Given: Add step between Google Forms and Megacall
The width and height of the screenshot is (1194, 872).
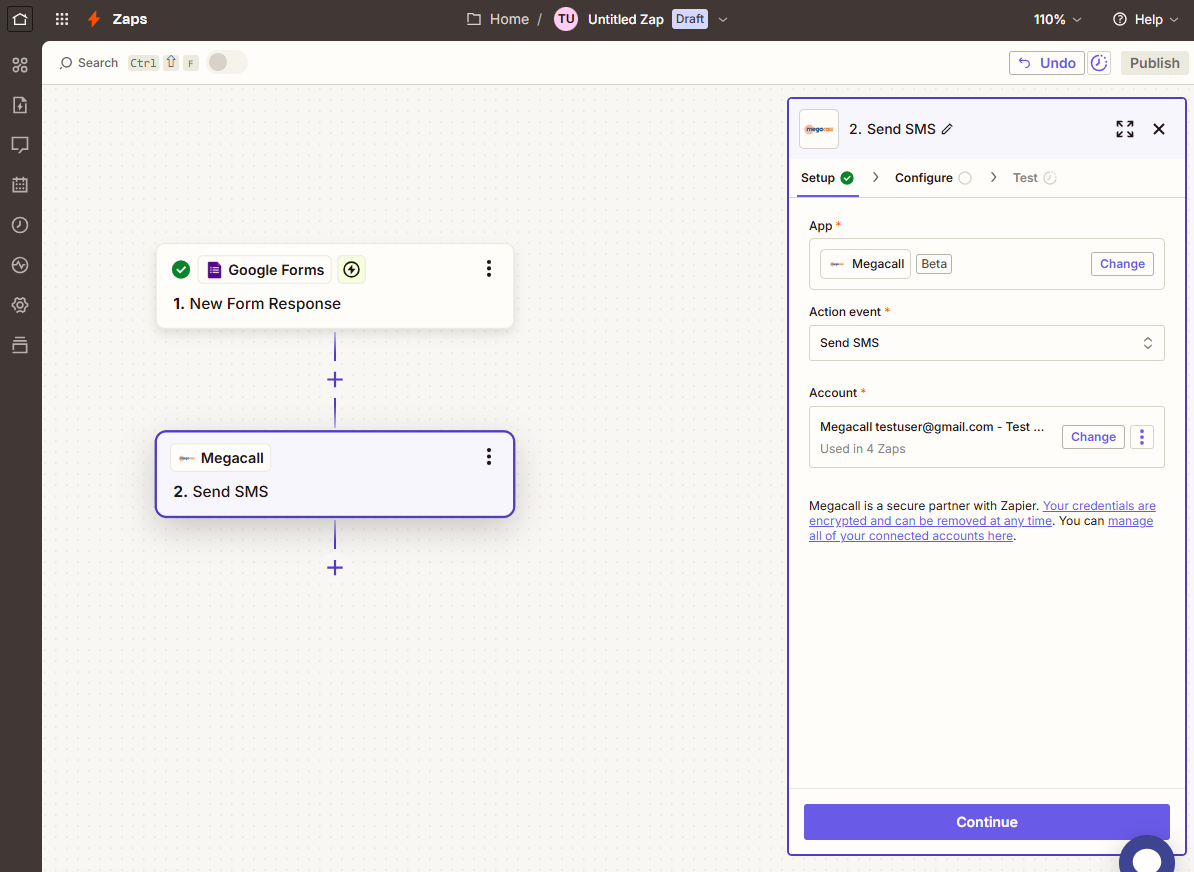Looking at the screenshot, I should point(335,380).
